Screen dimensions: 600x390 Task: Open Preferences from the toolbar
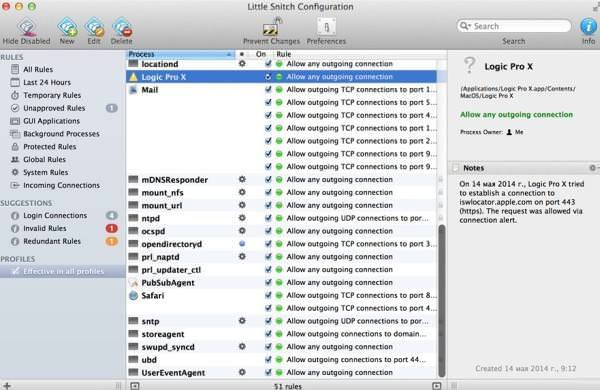(326, 27)
